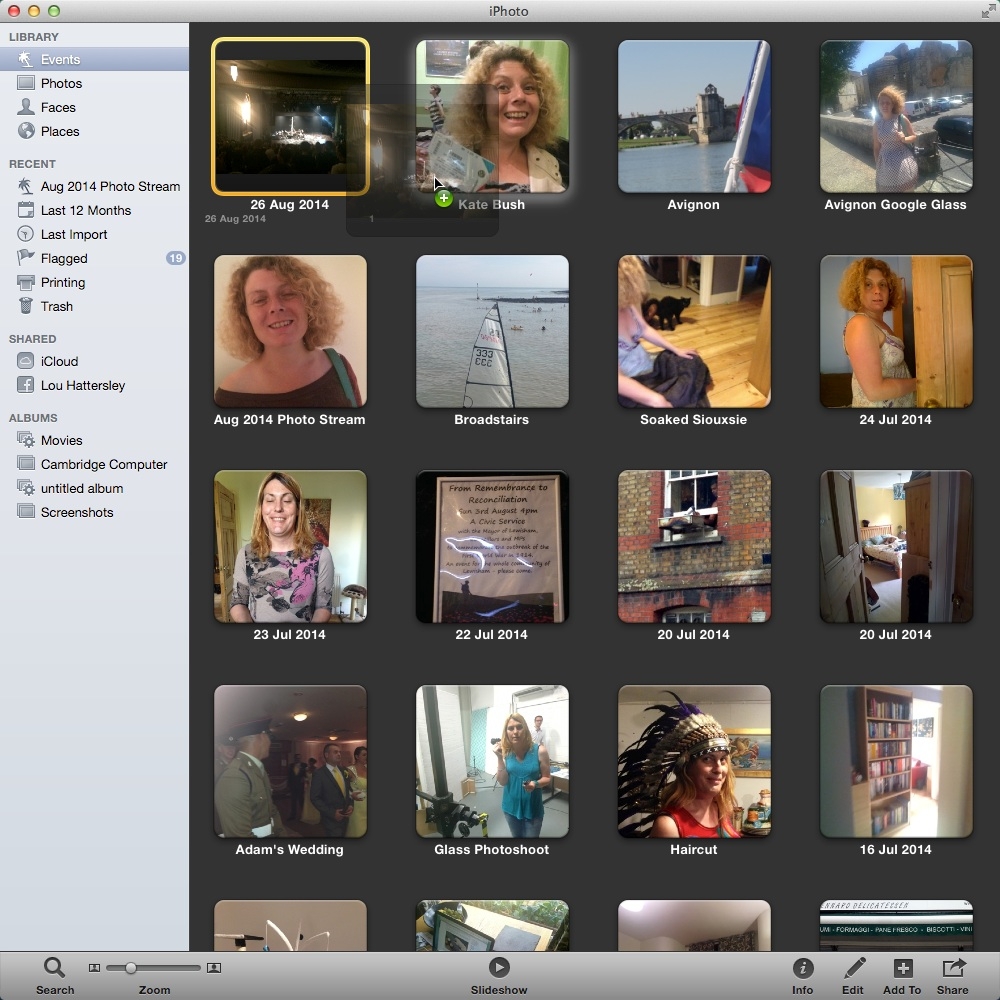
Task: Click the "16 Jul 2014" event title
Action: click(x=895, y=849)
